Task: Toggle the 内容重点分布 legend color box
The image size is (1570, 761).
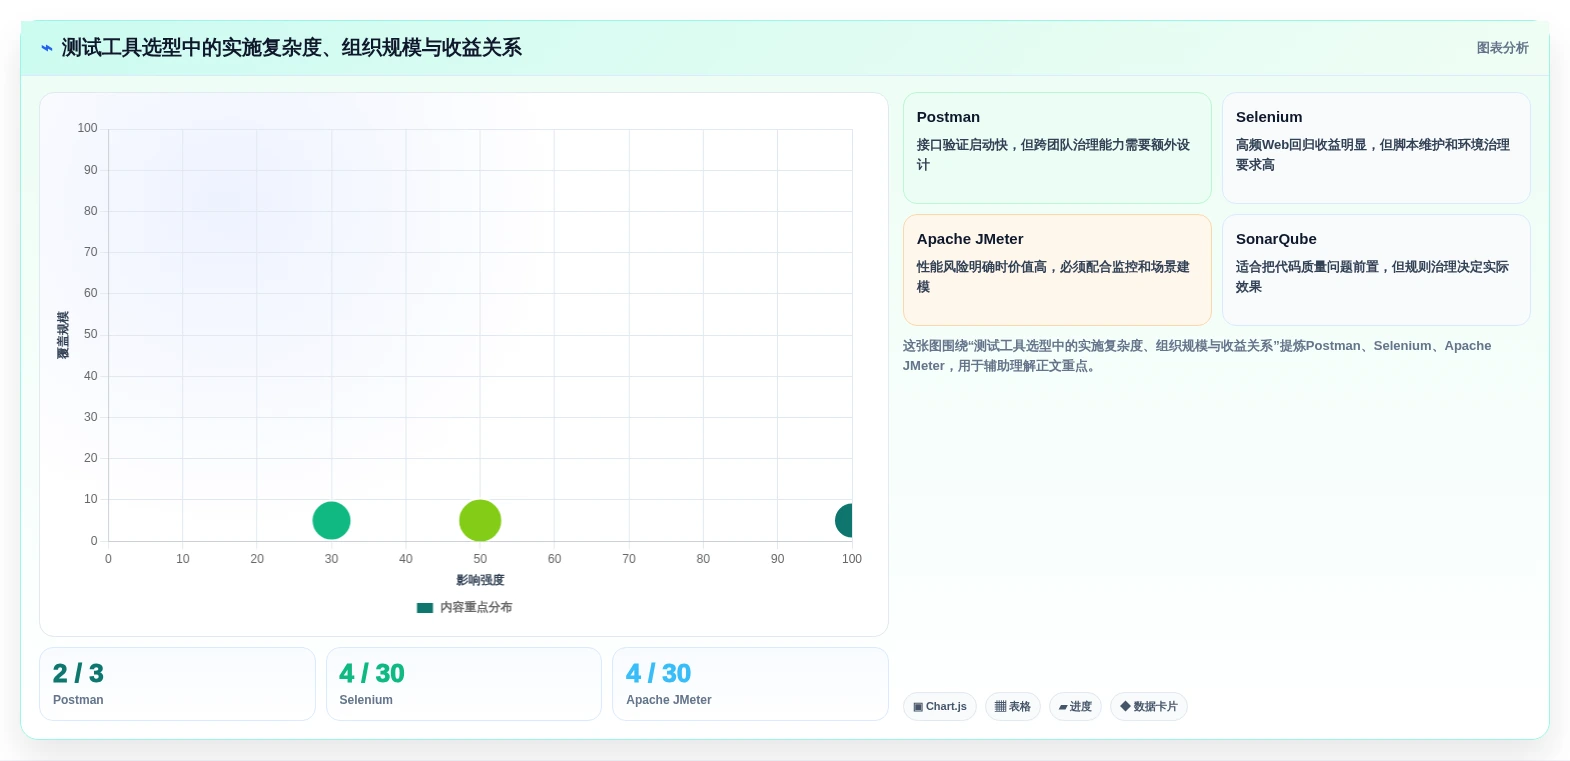Action: pyautogui.click(x=425, y=607)
